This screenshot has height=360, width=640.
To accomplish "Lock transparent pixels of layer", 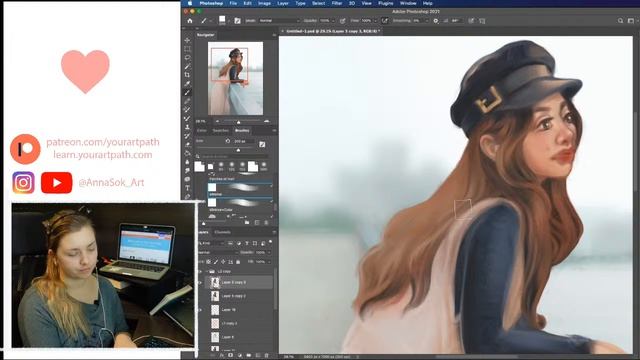I will [x=209, y=262].
